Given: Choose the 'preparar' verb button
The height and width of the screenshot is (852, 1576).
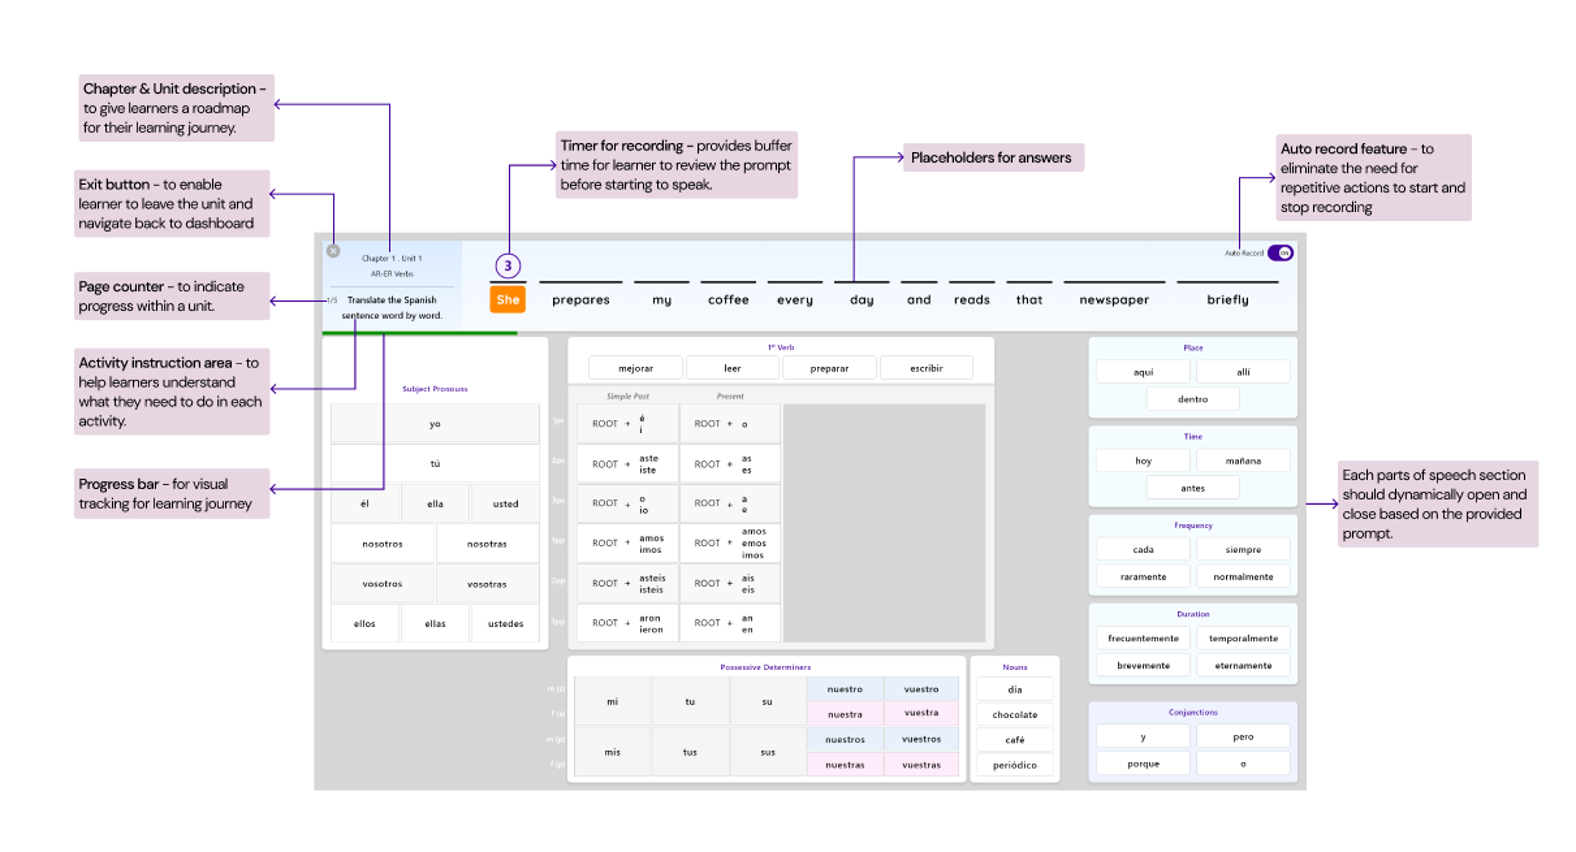Looking at the screenshot, I should pos(829,368).
